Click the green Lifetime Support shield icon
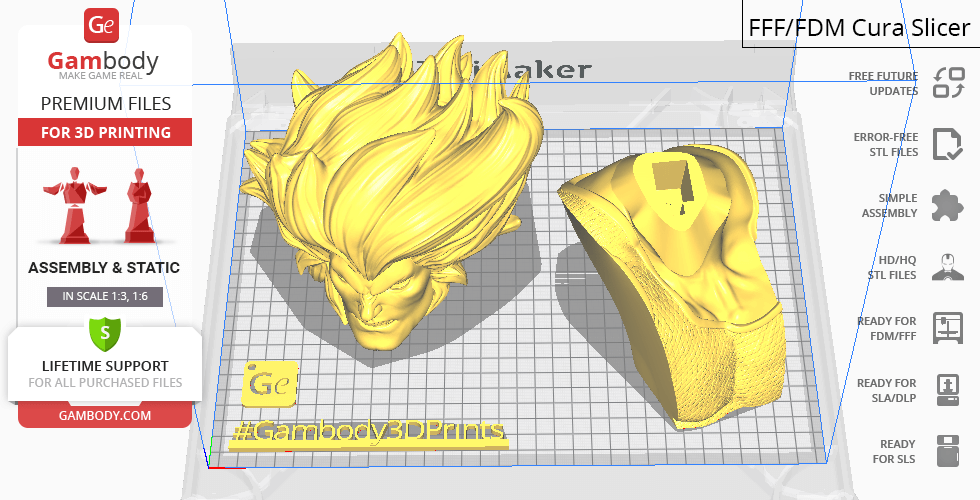This screenshot has width=980, height=500. click(x=104, y=332)
